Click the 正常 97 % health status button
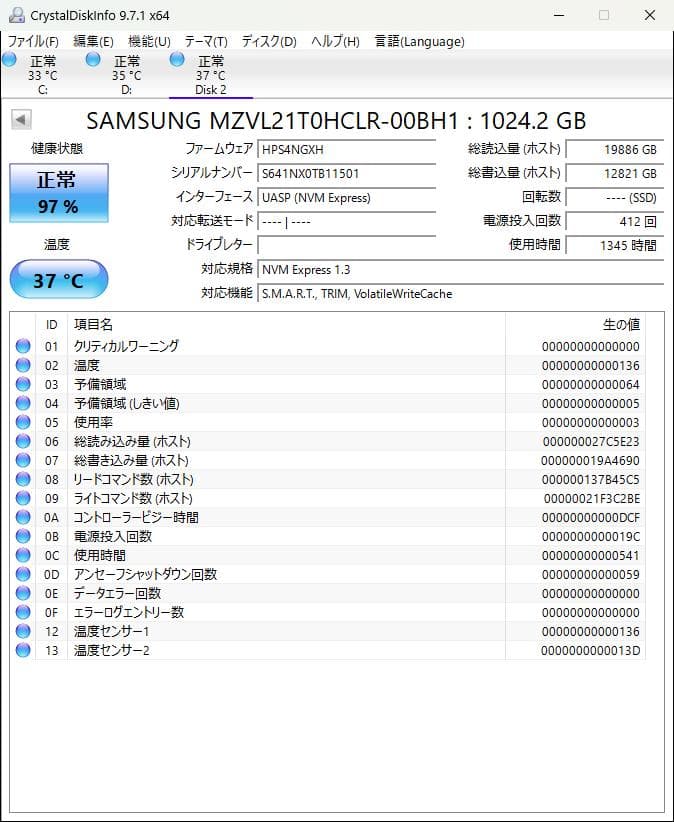The width and height of the screenshot is (674, 822). click(x=59, y=193)
